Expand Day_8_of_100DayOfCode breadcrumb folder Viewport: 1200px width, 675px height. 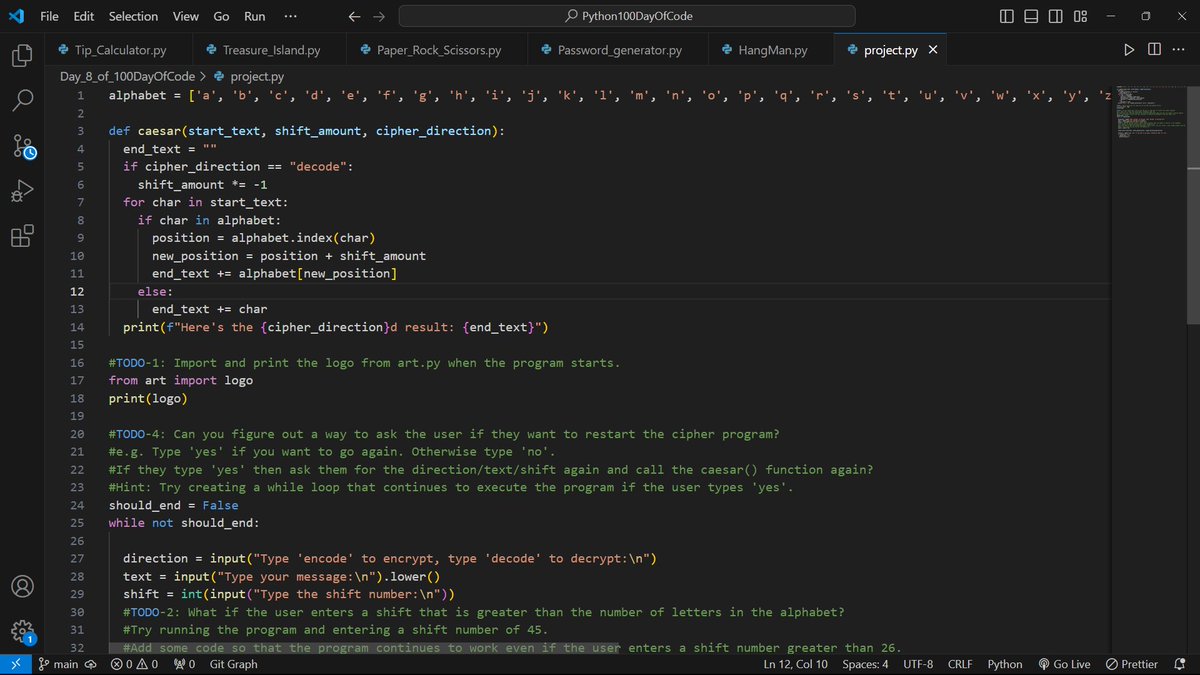pyautogui.click(x=127, y=76)
